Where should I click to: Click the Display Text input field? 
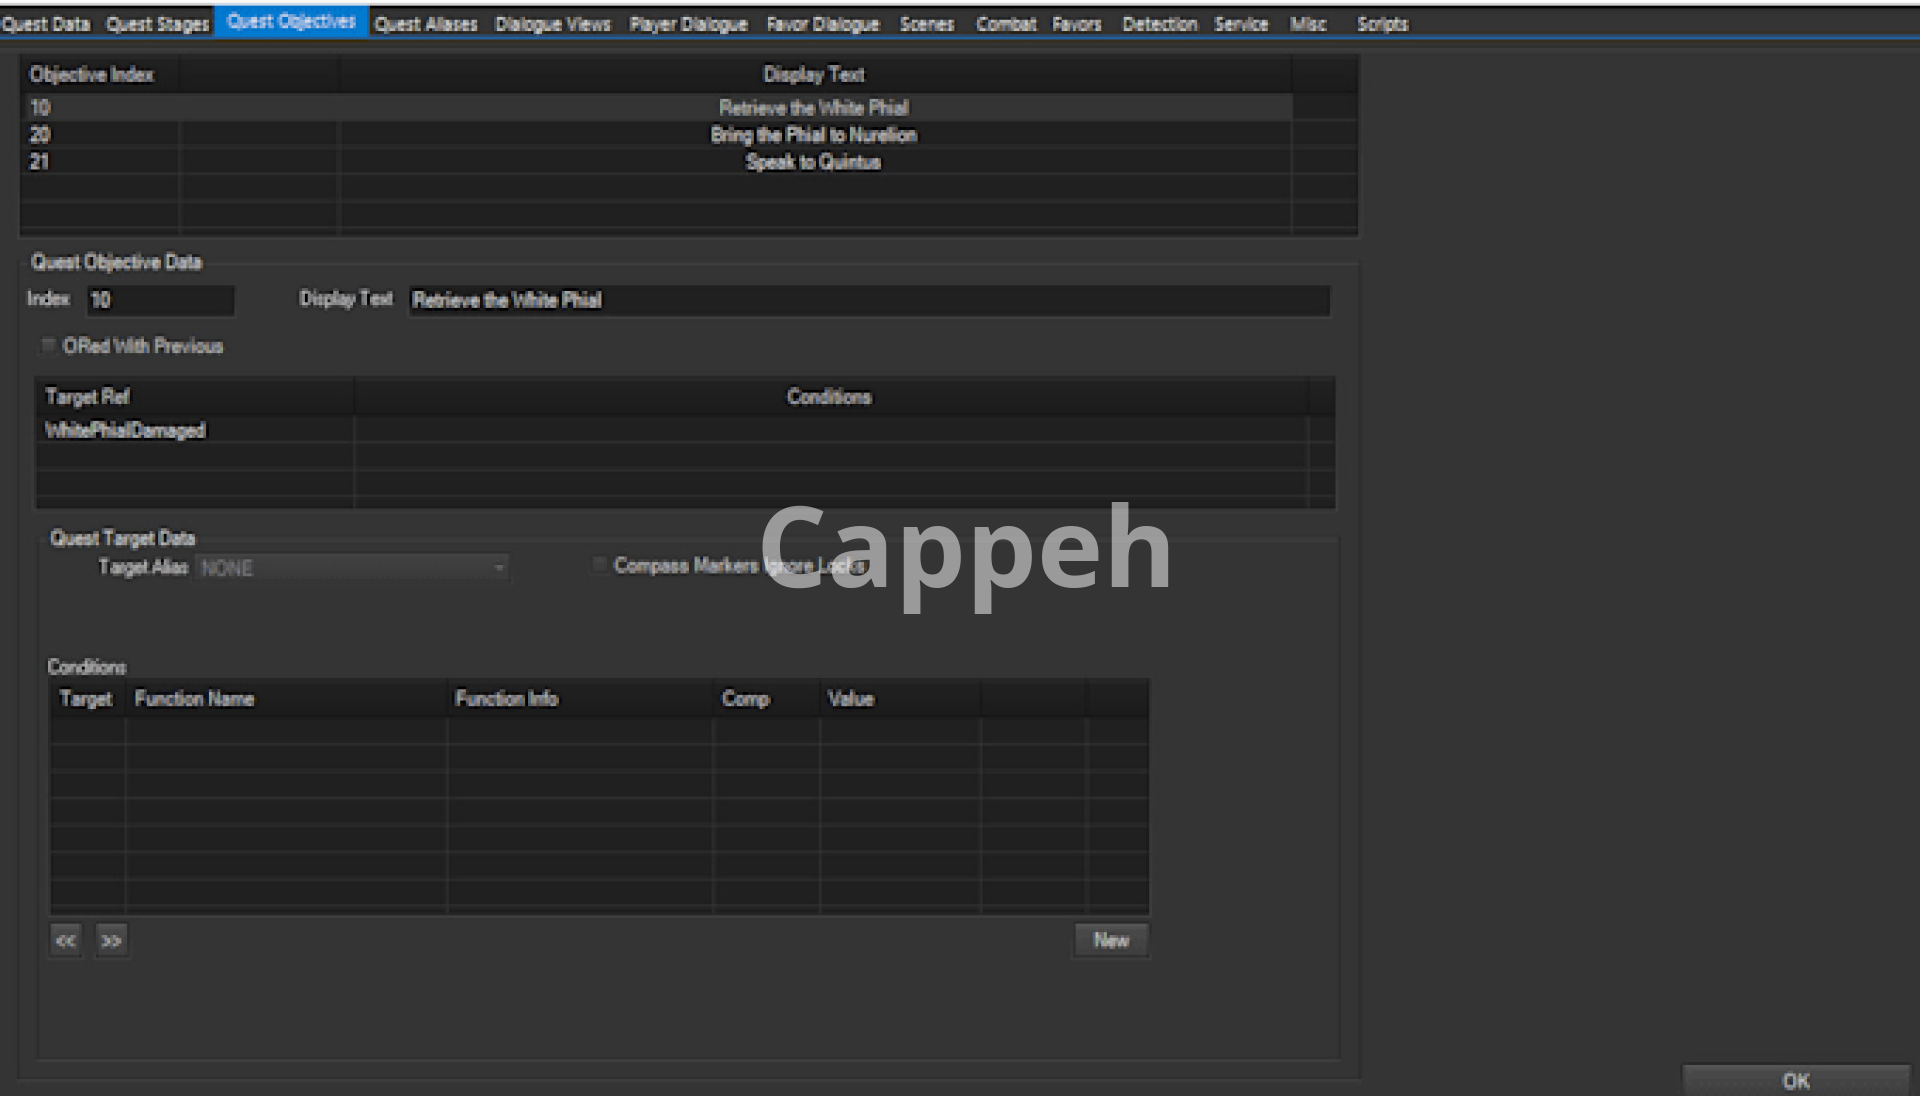coord(868,300)
